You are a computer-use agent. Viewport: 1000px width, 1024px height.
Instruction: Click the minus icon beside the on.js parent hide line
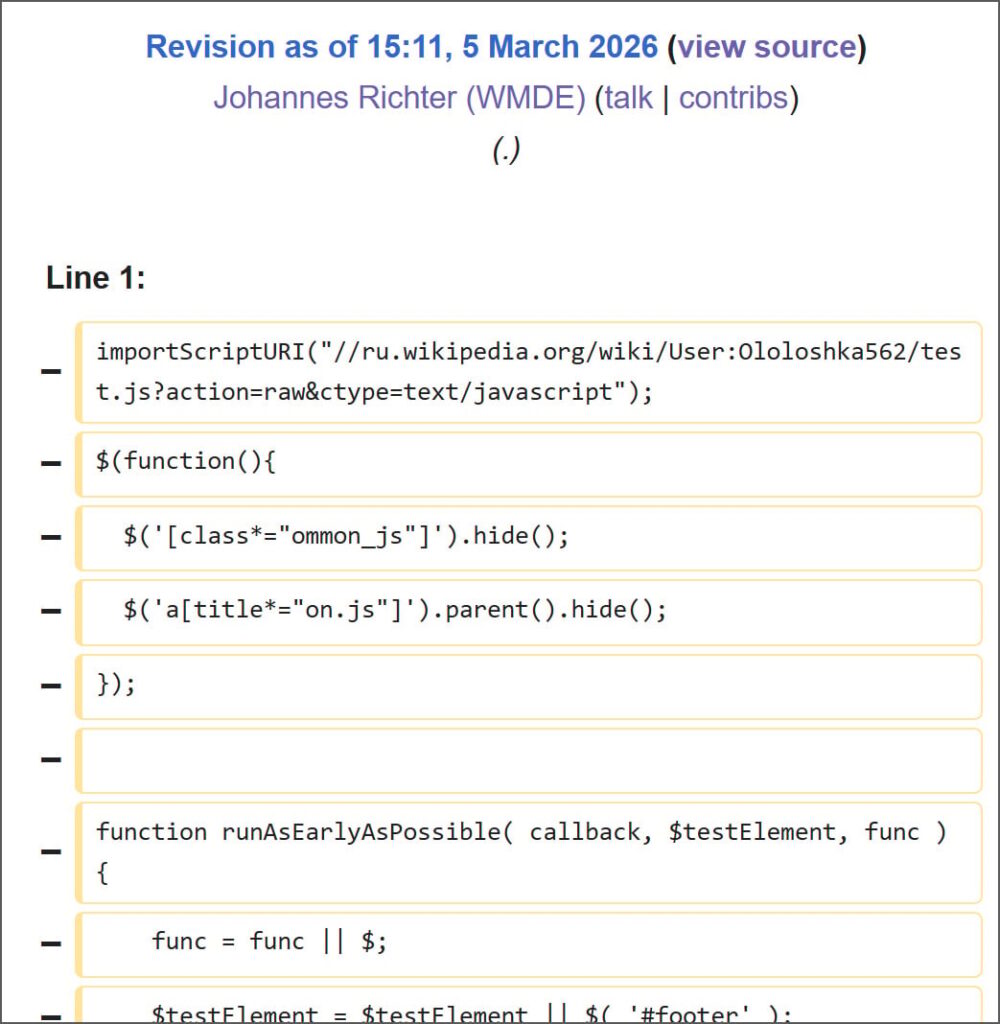coord(49,611)
